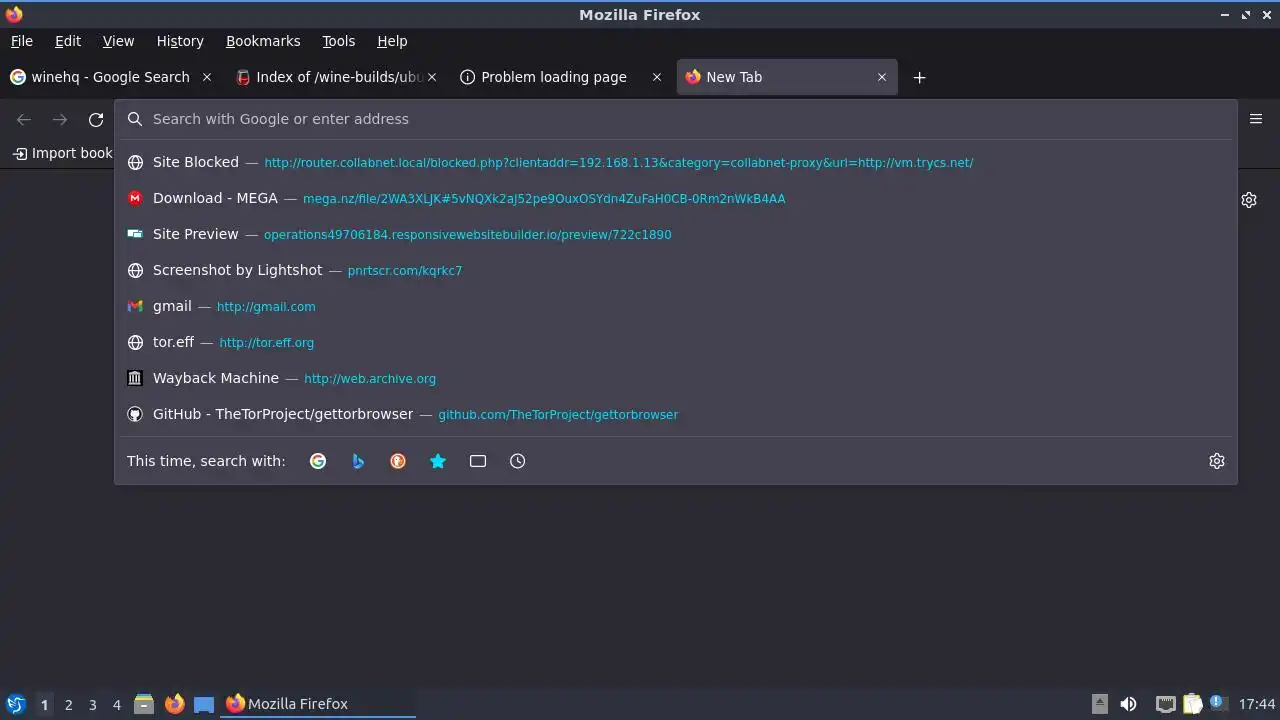The image size is (1280, 720).
Task: Search this time with DuckDuckGo icon
Action: [x=398, y=461]
